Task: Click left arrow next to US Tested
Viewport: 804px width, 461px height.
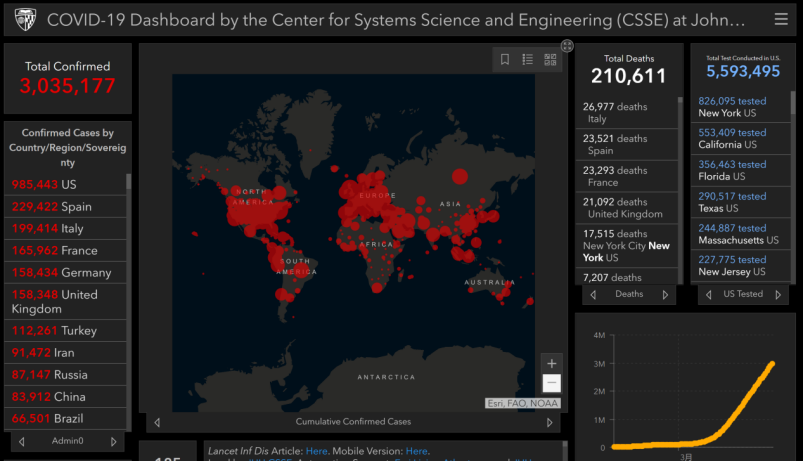Action: click(x=709, y=295)
